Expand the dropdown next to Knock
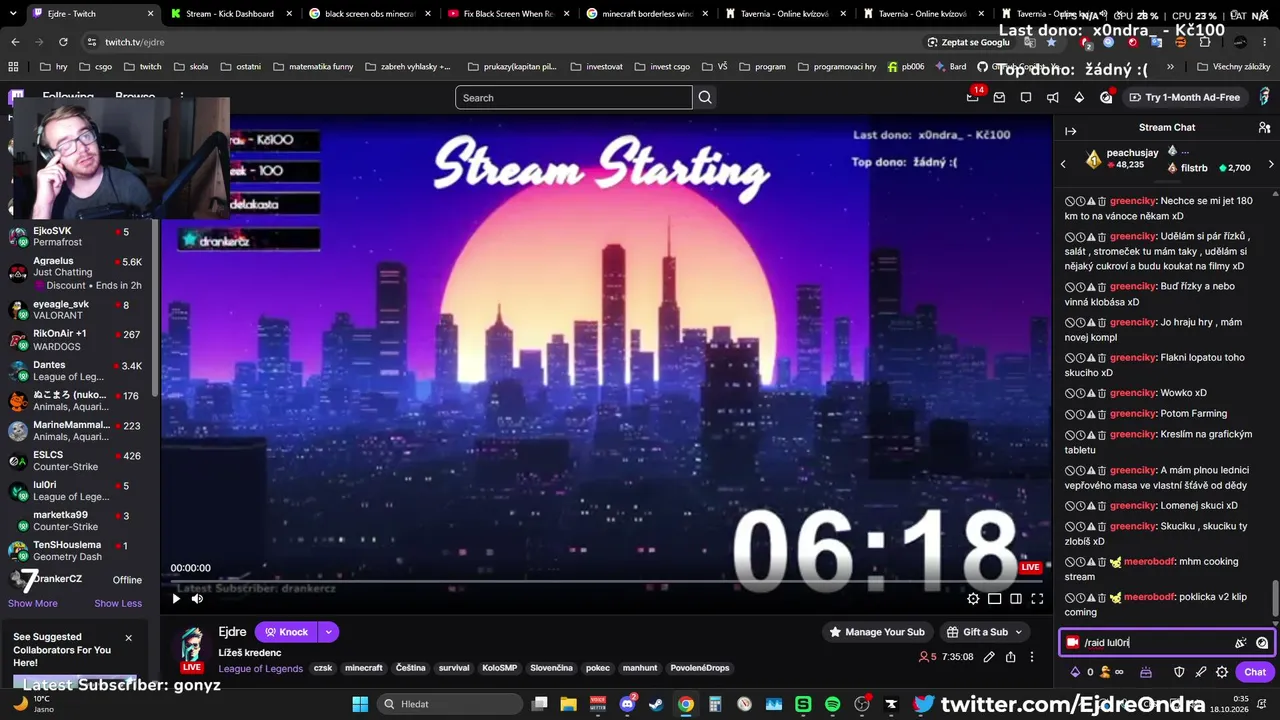The width and height of the screenshot is (1280, 720). coord(328,632)
